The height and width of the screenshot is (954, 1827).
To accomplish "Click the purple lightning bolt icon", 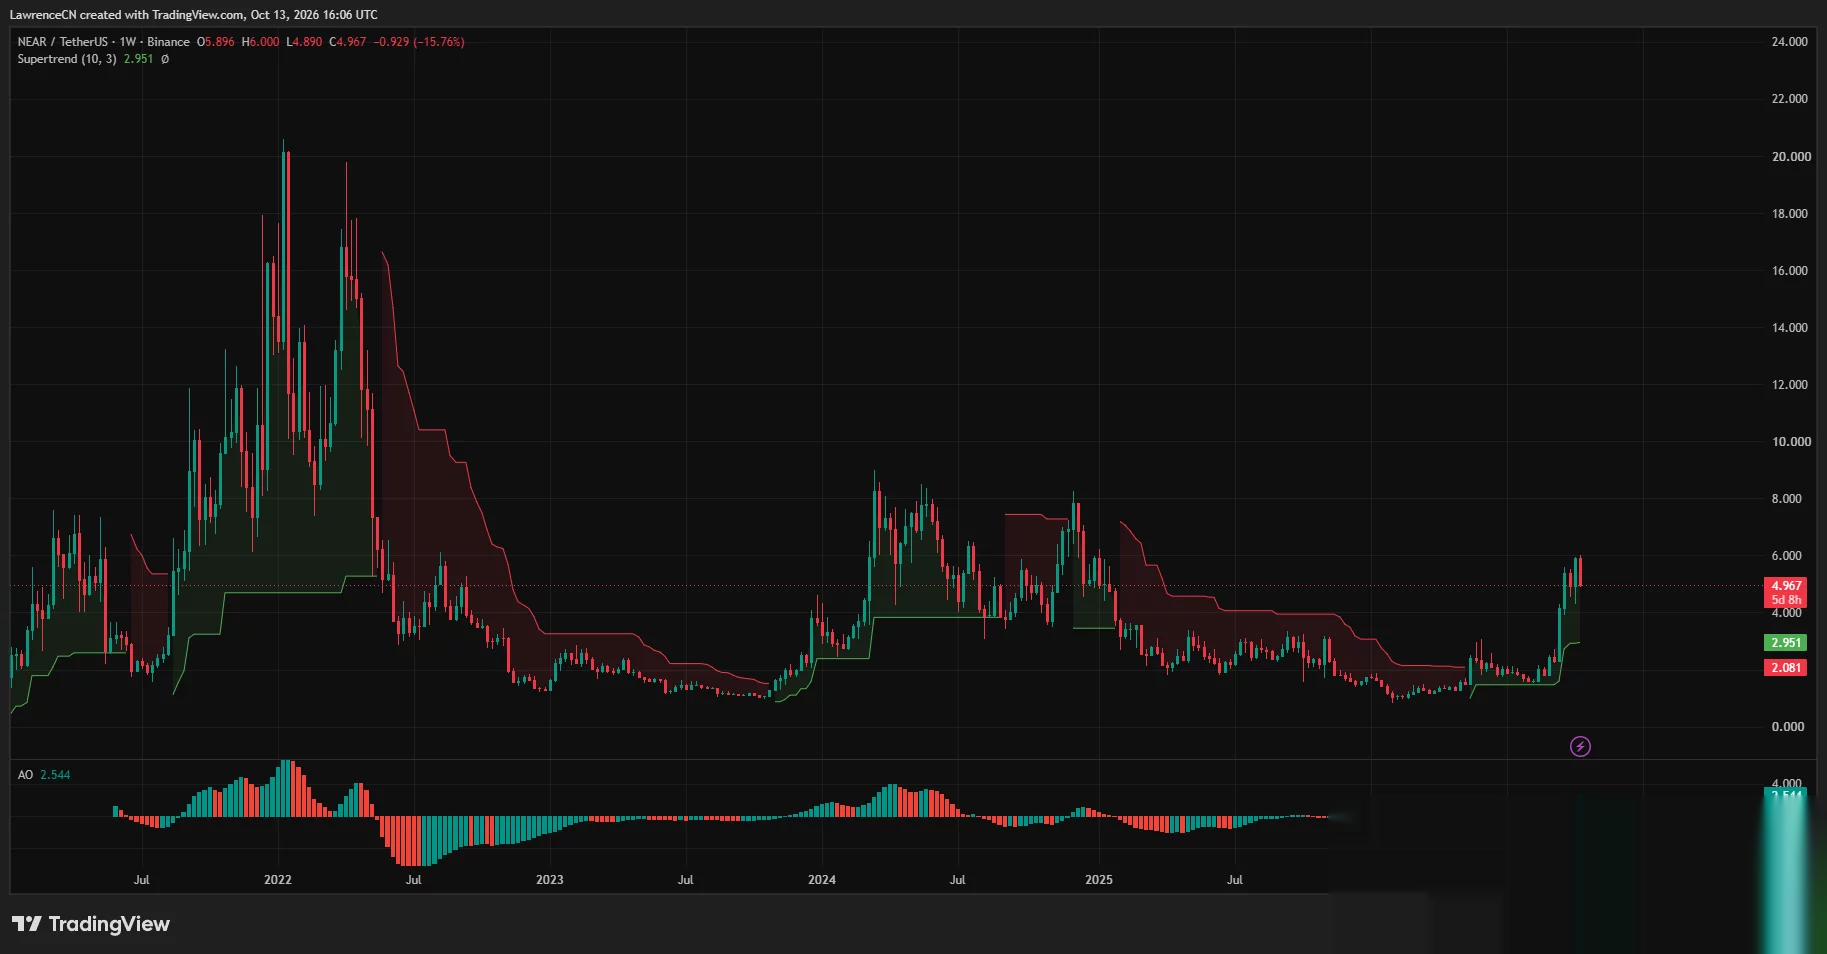I will click(1580, 747).
